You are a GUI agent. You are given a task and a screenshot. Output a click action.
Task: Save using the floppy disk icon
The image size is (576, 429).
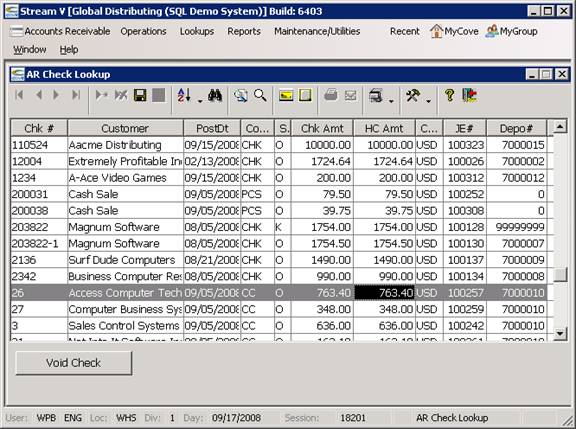pos(140,95)
